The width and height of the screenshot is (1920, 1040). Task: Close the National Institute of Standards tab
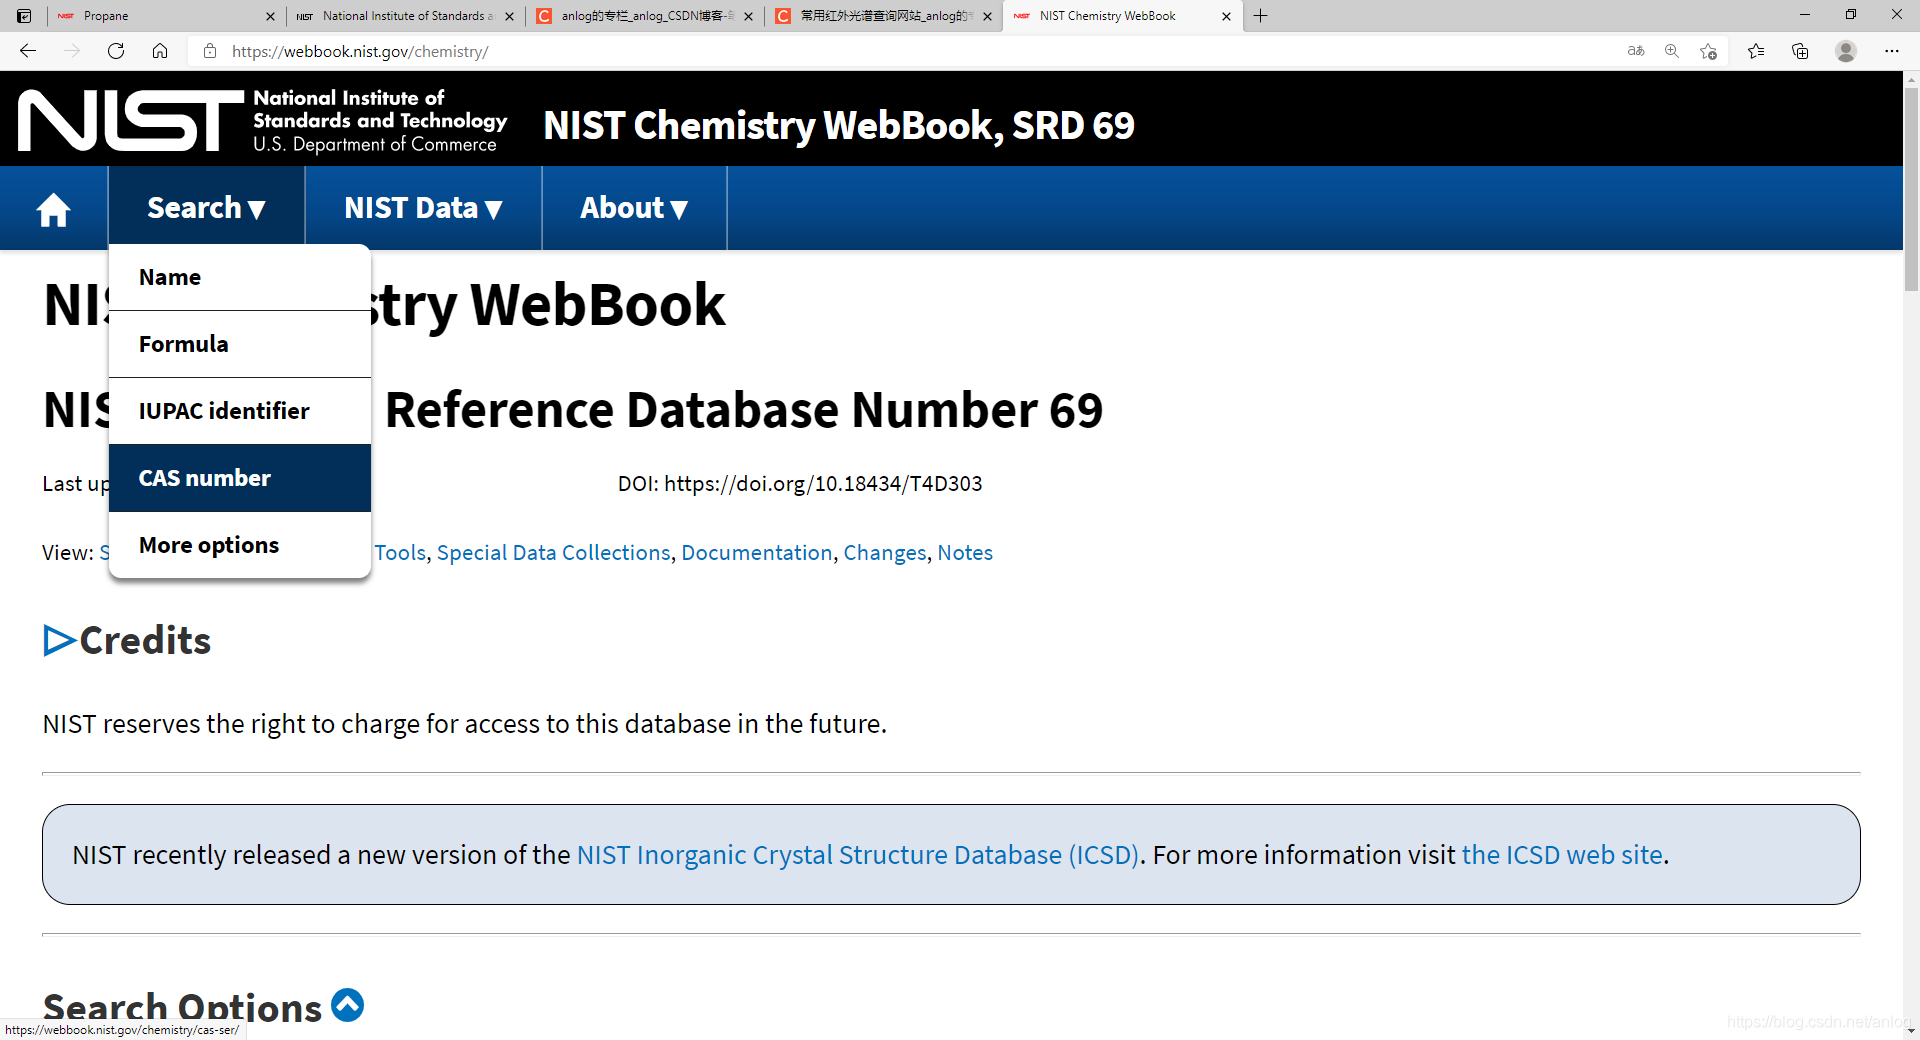click(x=509, y=16)
